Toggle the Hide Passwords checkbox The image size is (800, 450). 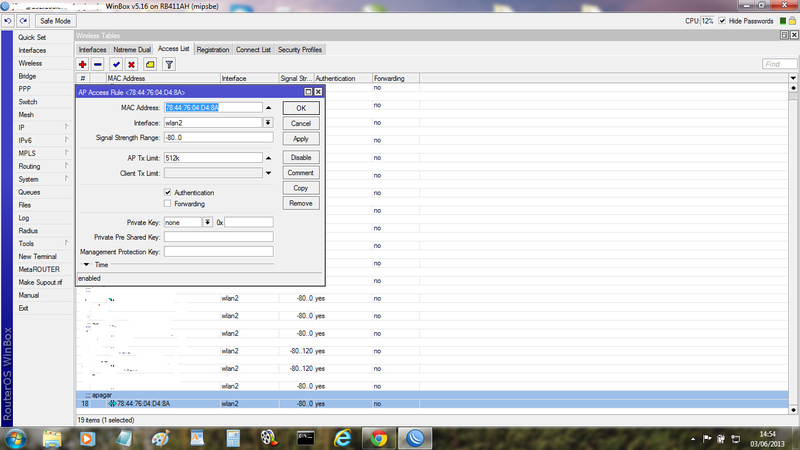[x=722, y=21]
